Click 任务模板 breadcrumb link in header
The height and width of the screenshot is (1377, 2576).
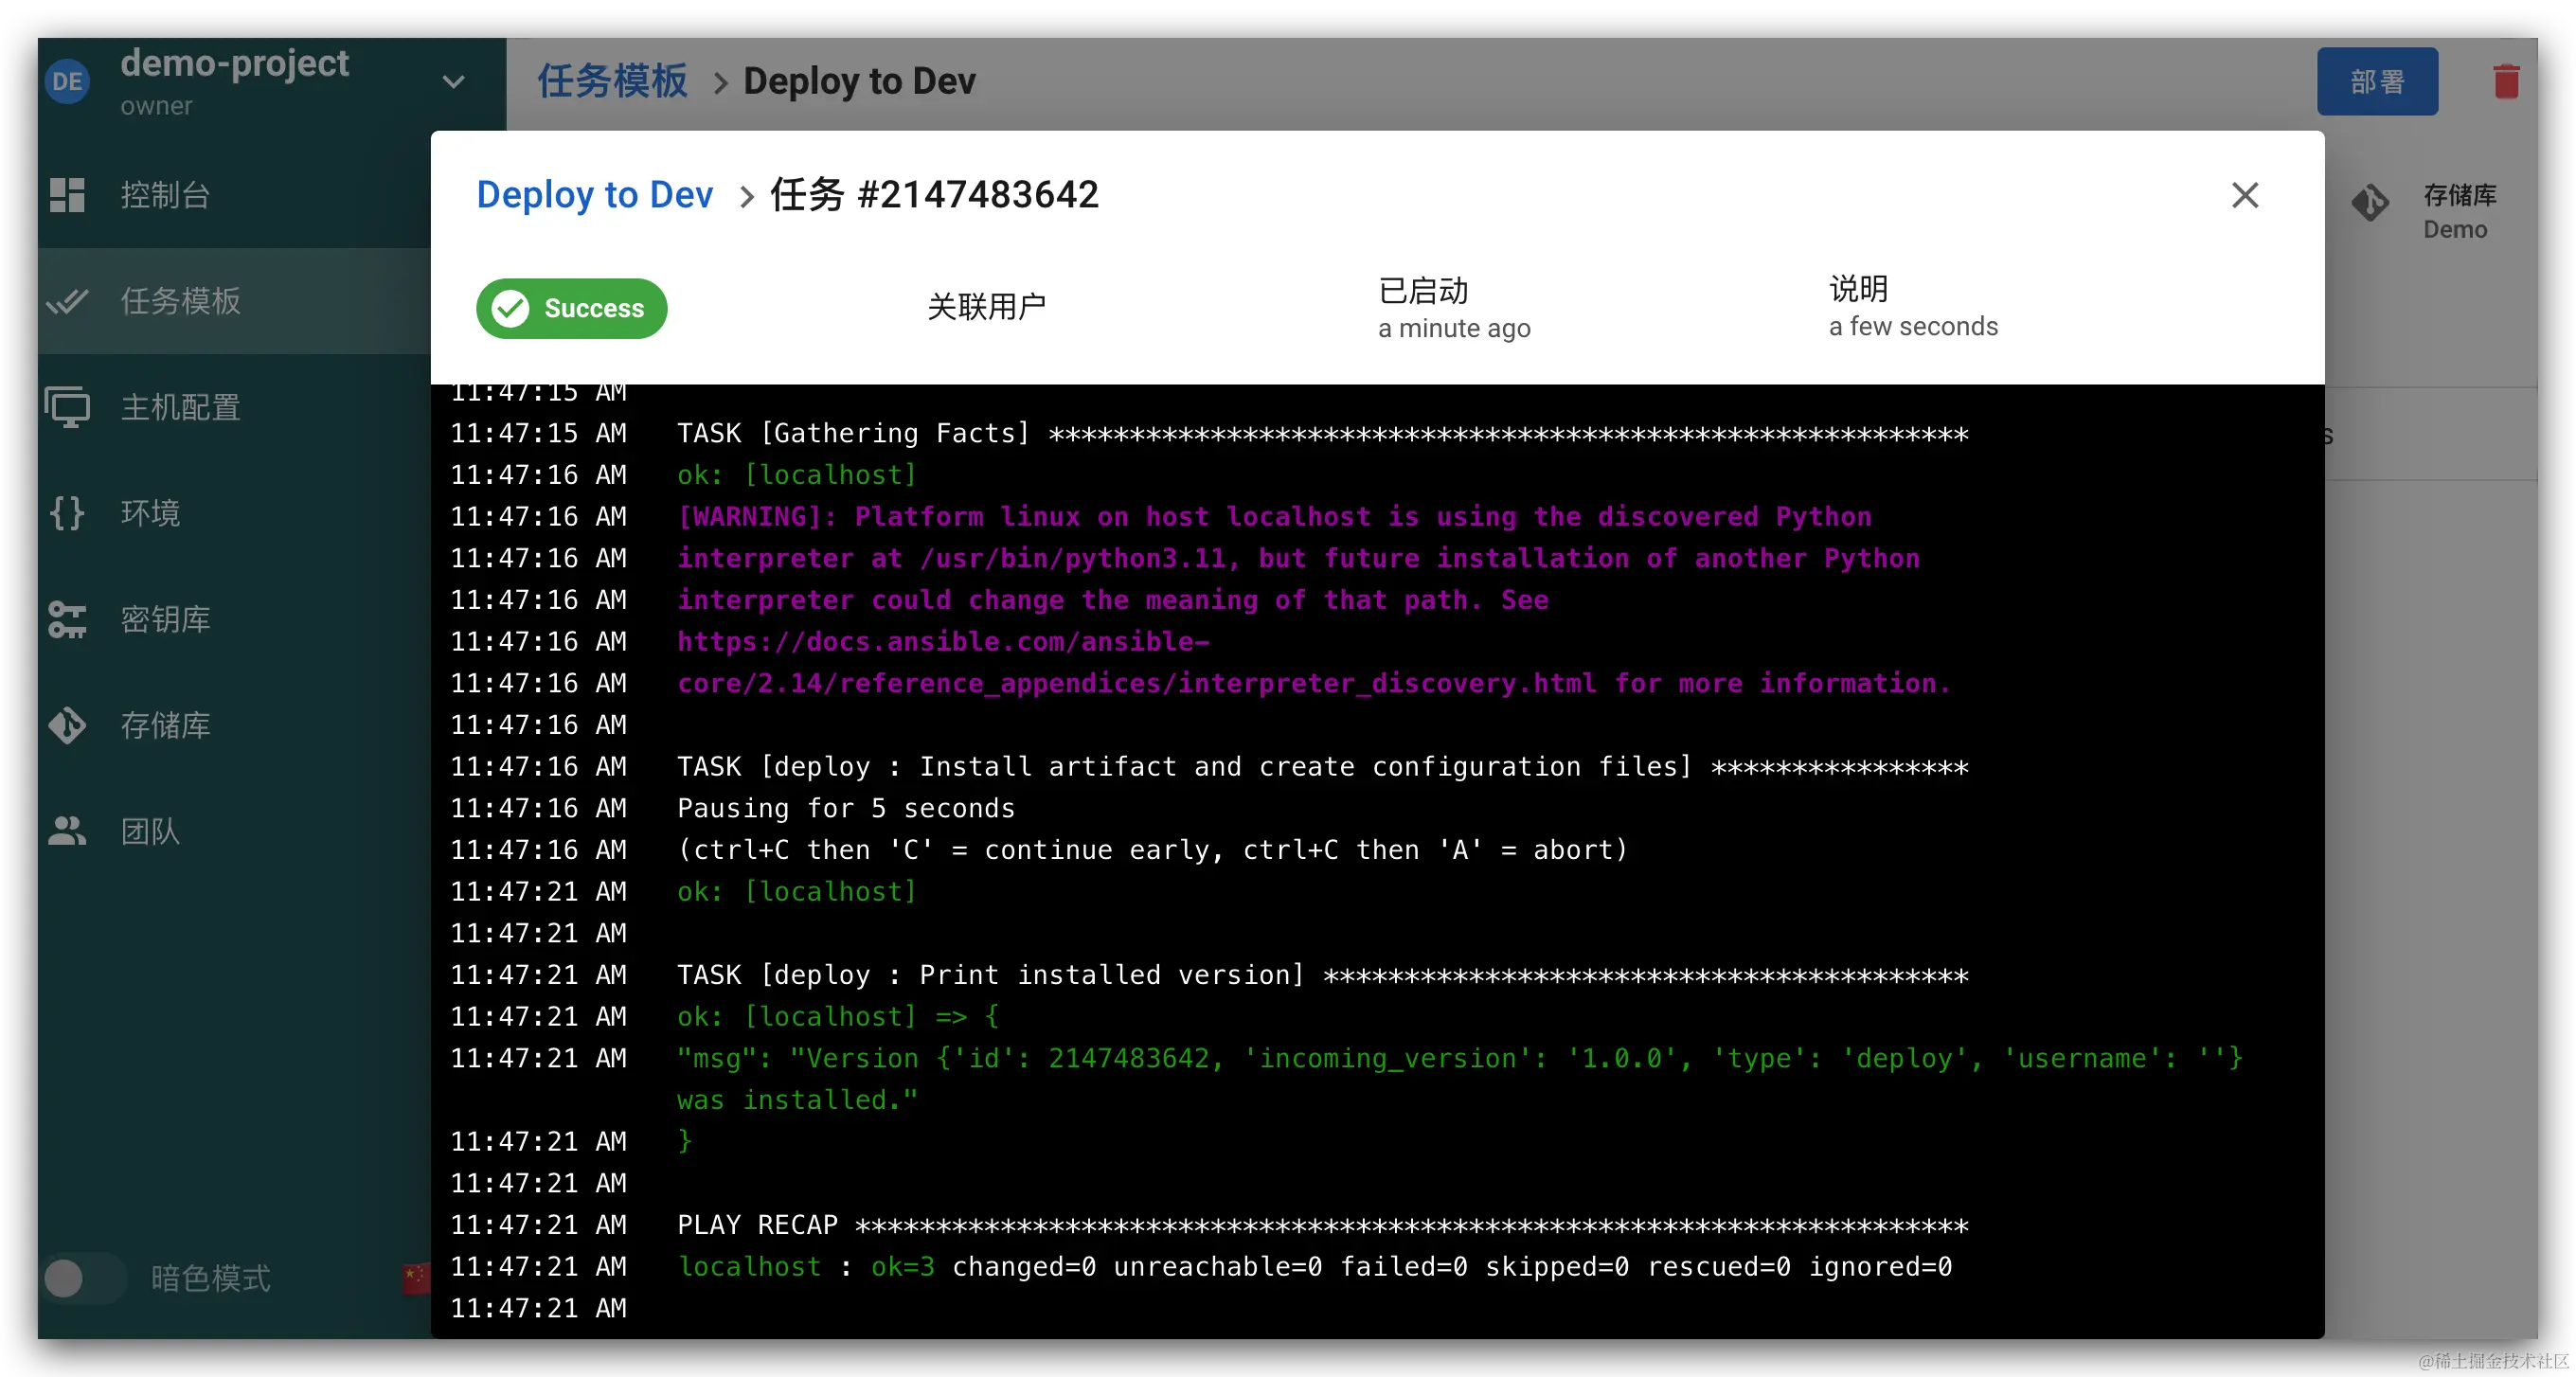[612, 81]
